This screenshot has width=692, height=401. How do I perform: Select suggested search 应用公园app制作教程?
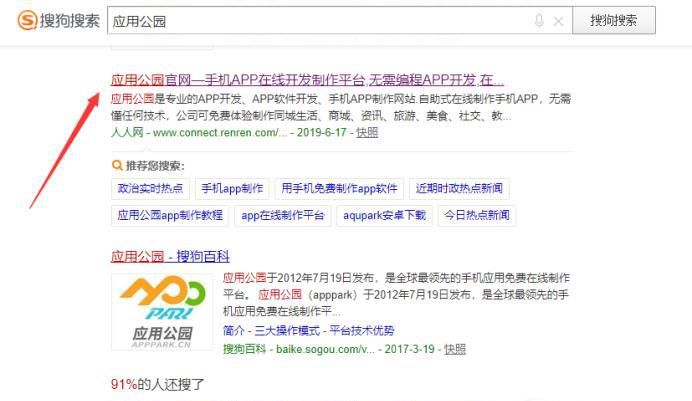pyautogui.click(x=170, y=215)
